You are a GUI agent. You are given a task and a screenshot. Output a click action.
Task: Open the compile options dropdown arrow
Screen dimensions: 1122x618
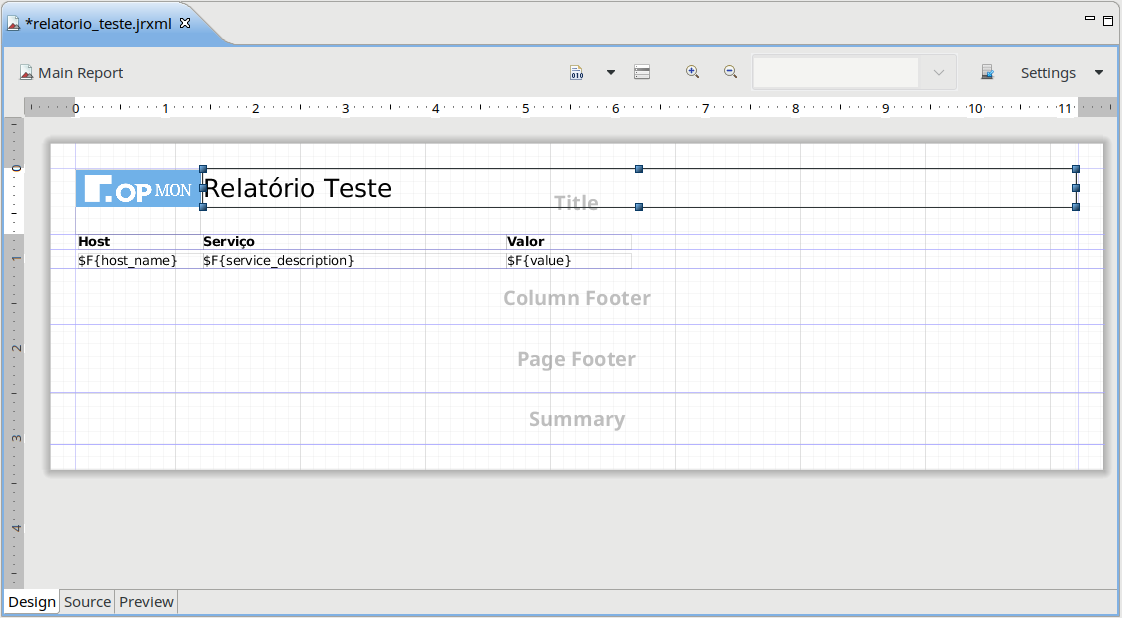point(610,73)
